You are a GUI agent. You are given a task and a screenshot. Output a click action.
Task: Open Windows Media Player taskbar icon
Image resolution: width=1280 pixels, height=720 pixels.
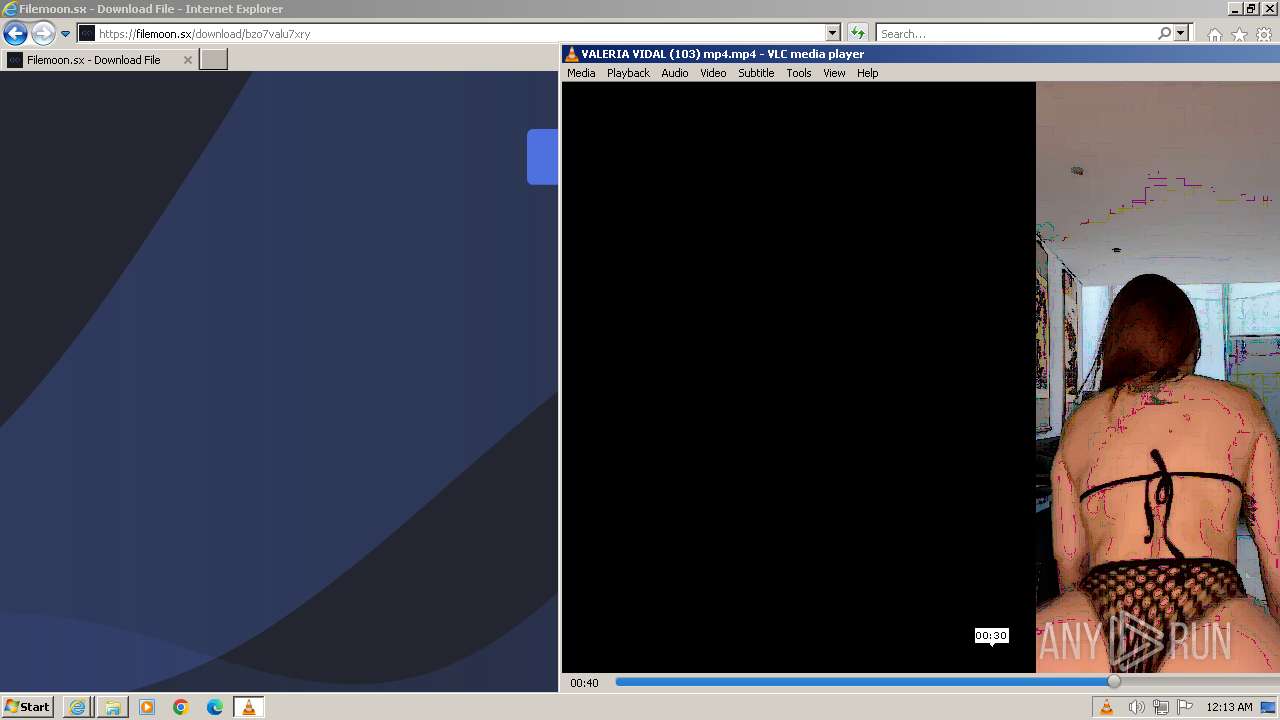click(x=146, y=707)
